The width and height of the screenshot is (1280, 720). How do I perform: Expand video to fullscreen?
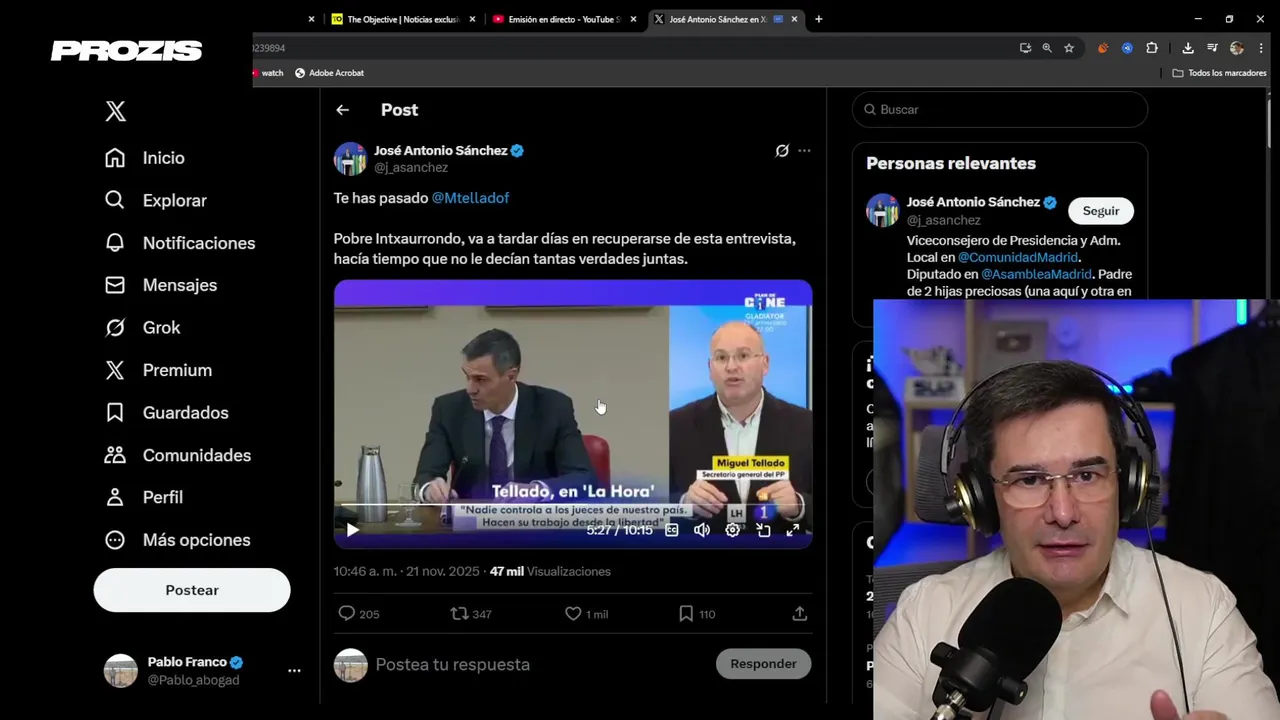[x=793, y=530]
